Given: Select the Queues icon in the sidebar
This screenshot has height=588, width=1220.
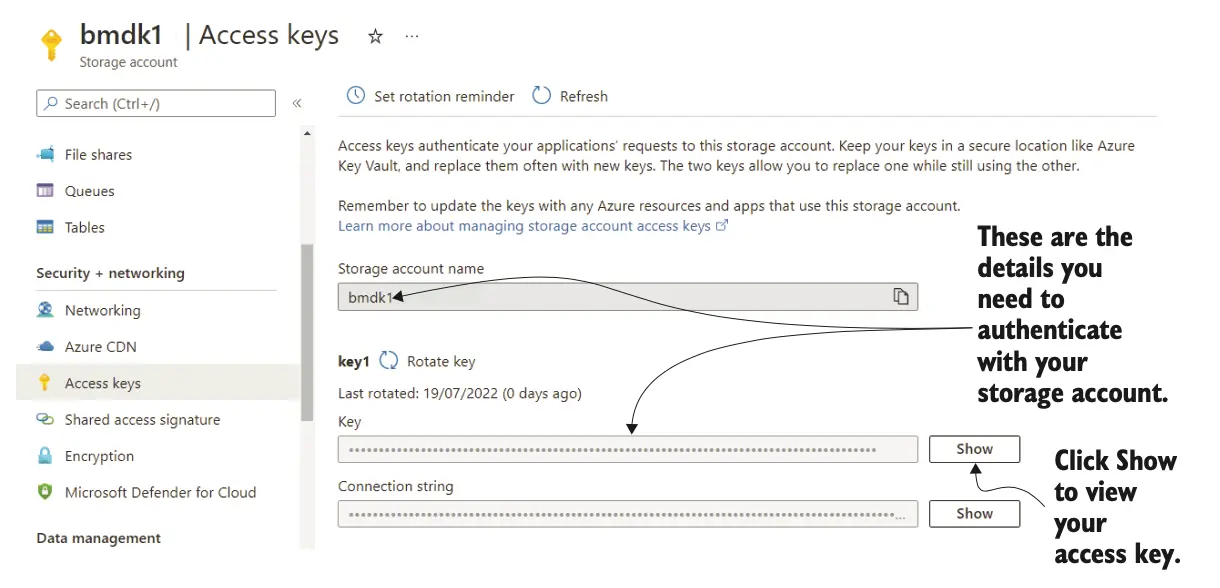Looking at the screenshot, I should pyautogui.click(x=45, y=191).
